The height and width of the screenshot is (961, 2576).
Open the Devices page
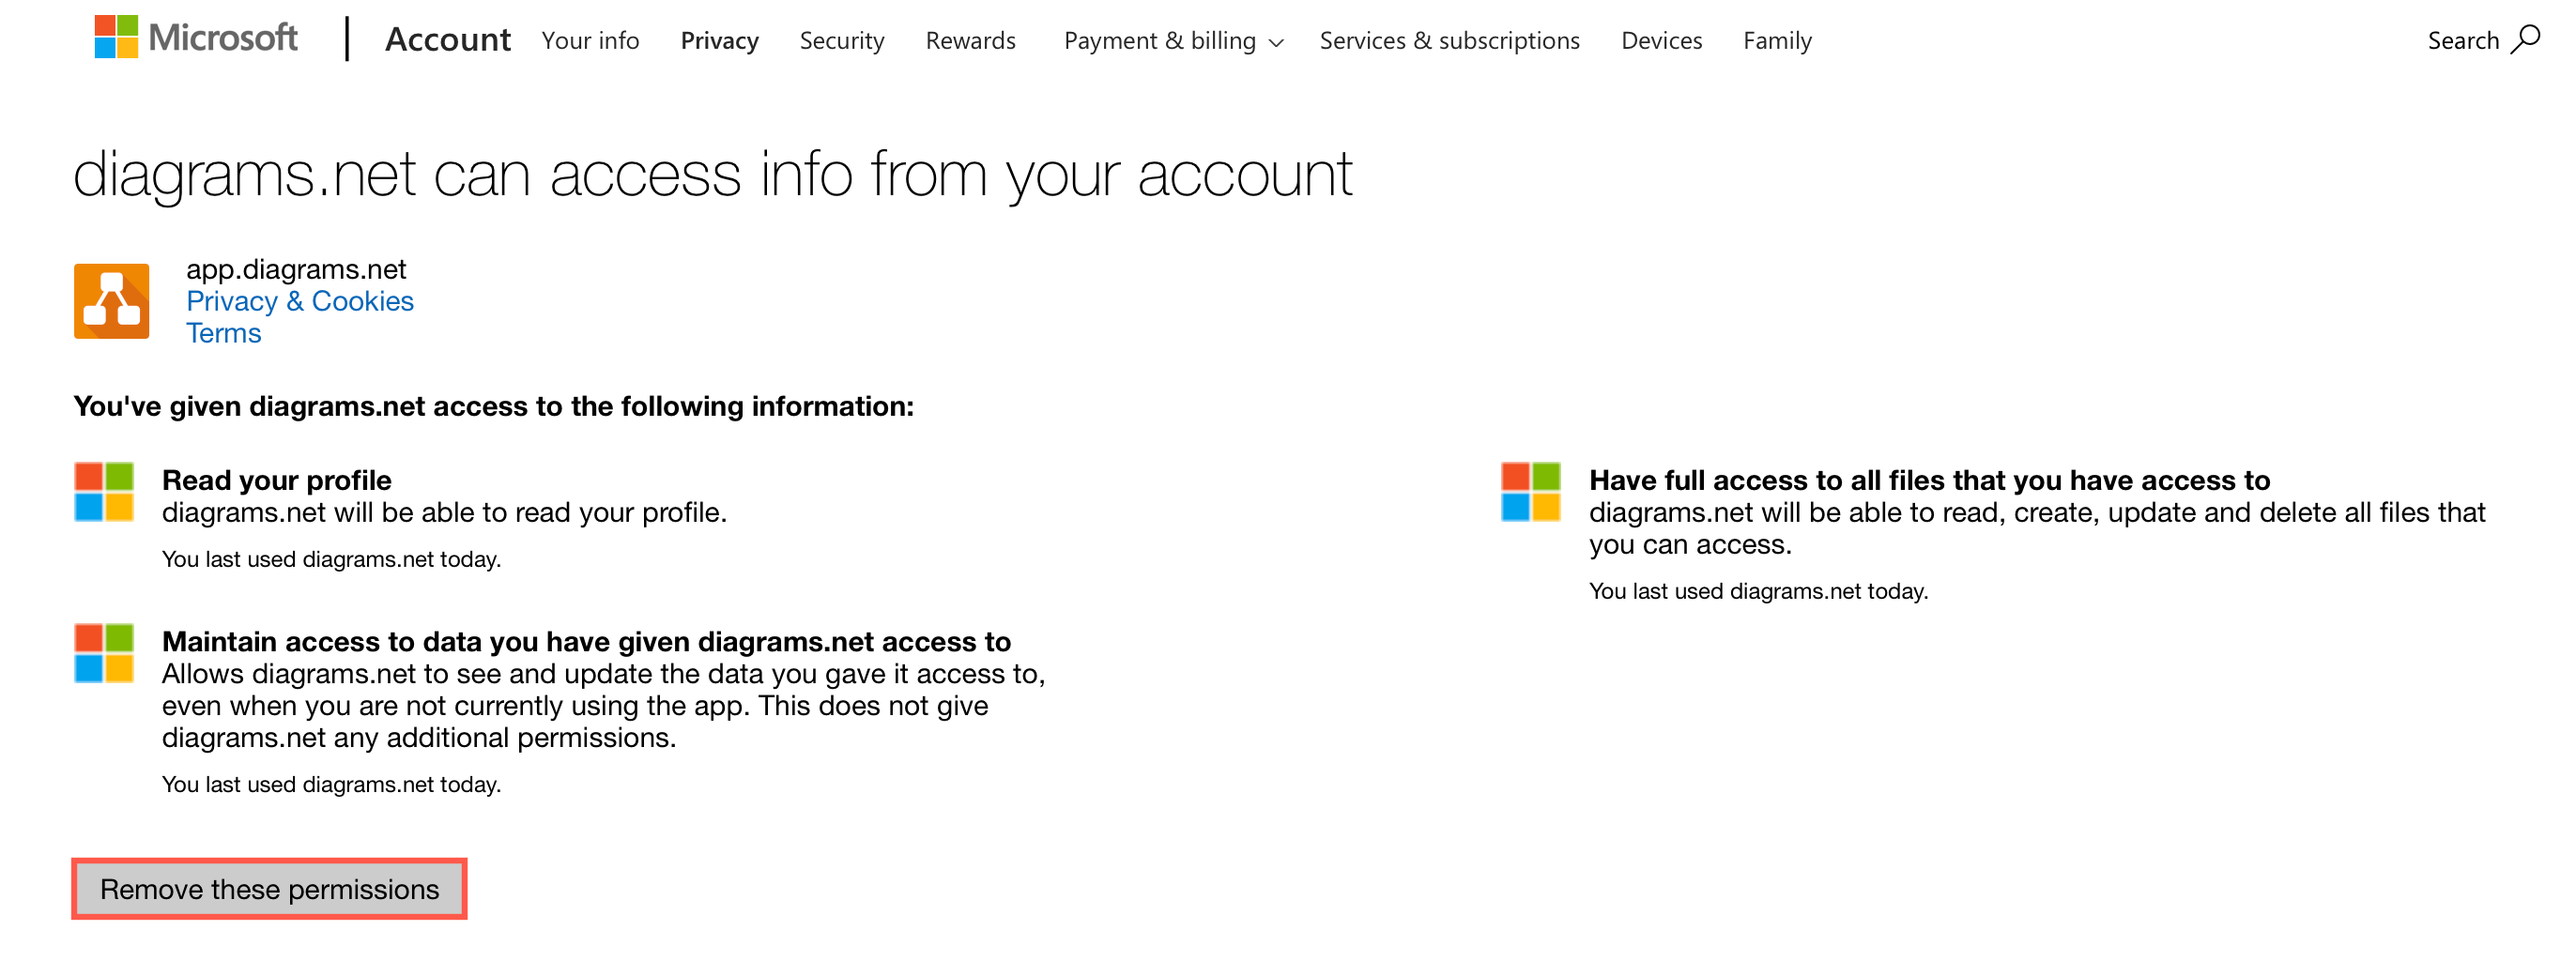[1661, 40]
